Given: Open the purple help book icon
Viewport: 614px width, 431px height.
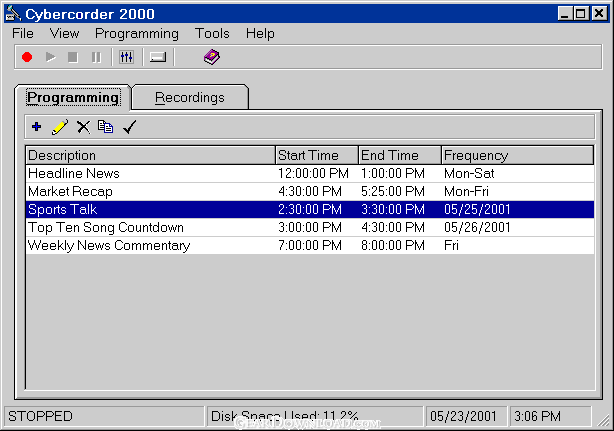Looking at the screenshot, I should click(211, 57).
